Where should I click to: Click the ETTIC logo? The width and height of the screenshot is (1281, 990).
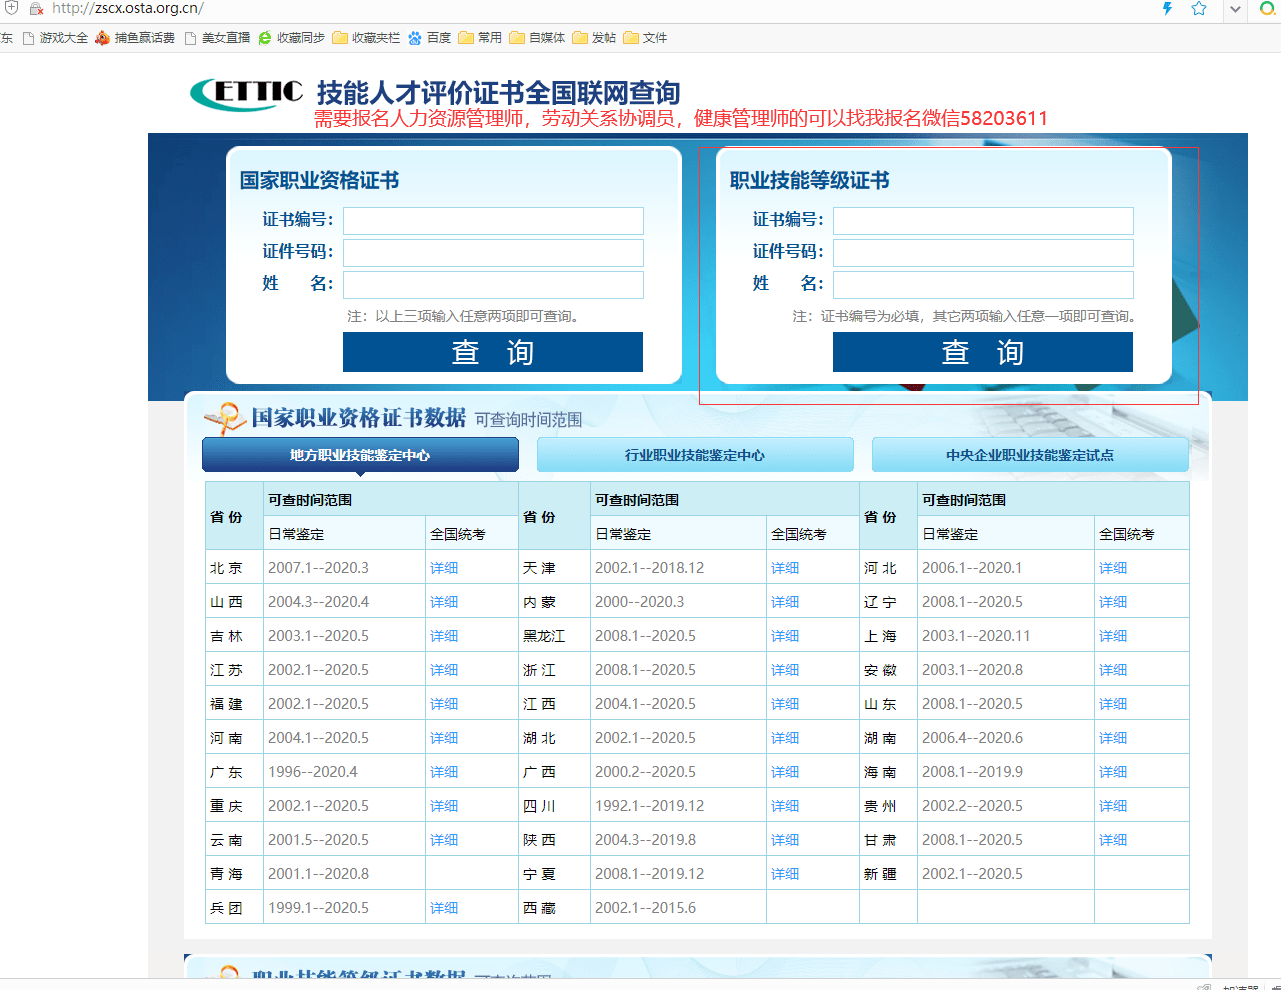click(246, 94)
